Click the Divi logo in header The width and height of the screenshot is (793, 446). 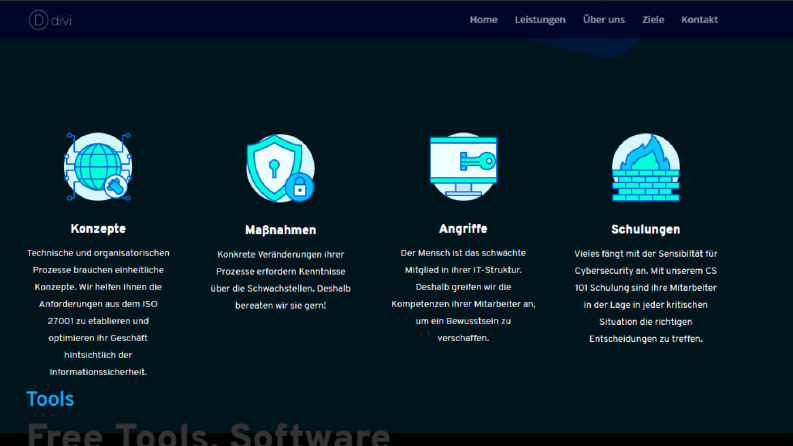[x=50, y=20]
